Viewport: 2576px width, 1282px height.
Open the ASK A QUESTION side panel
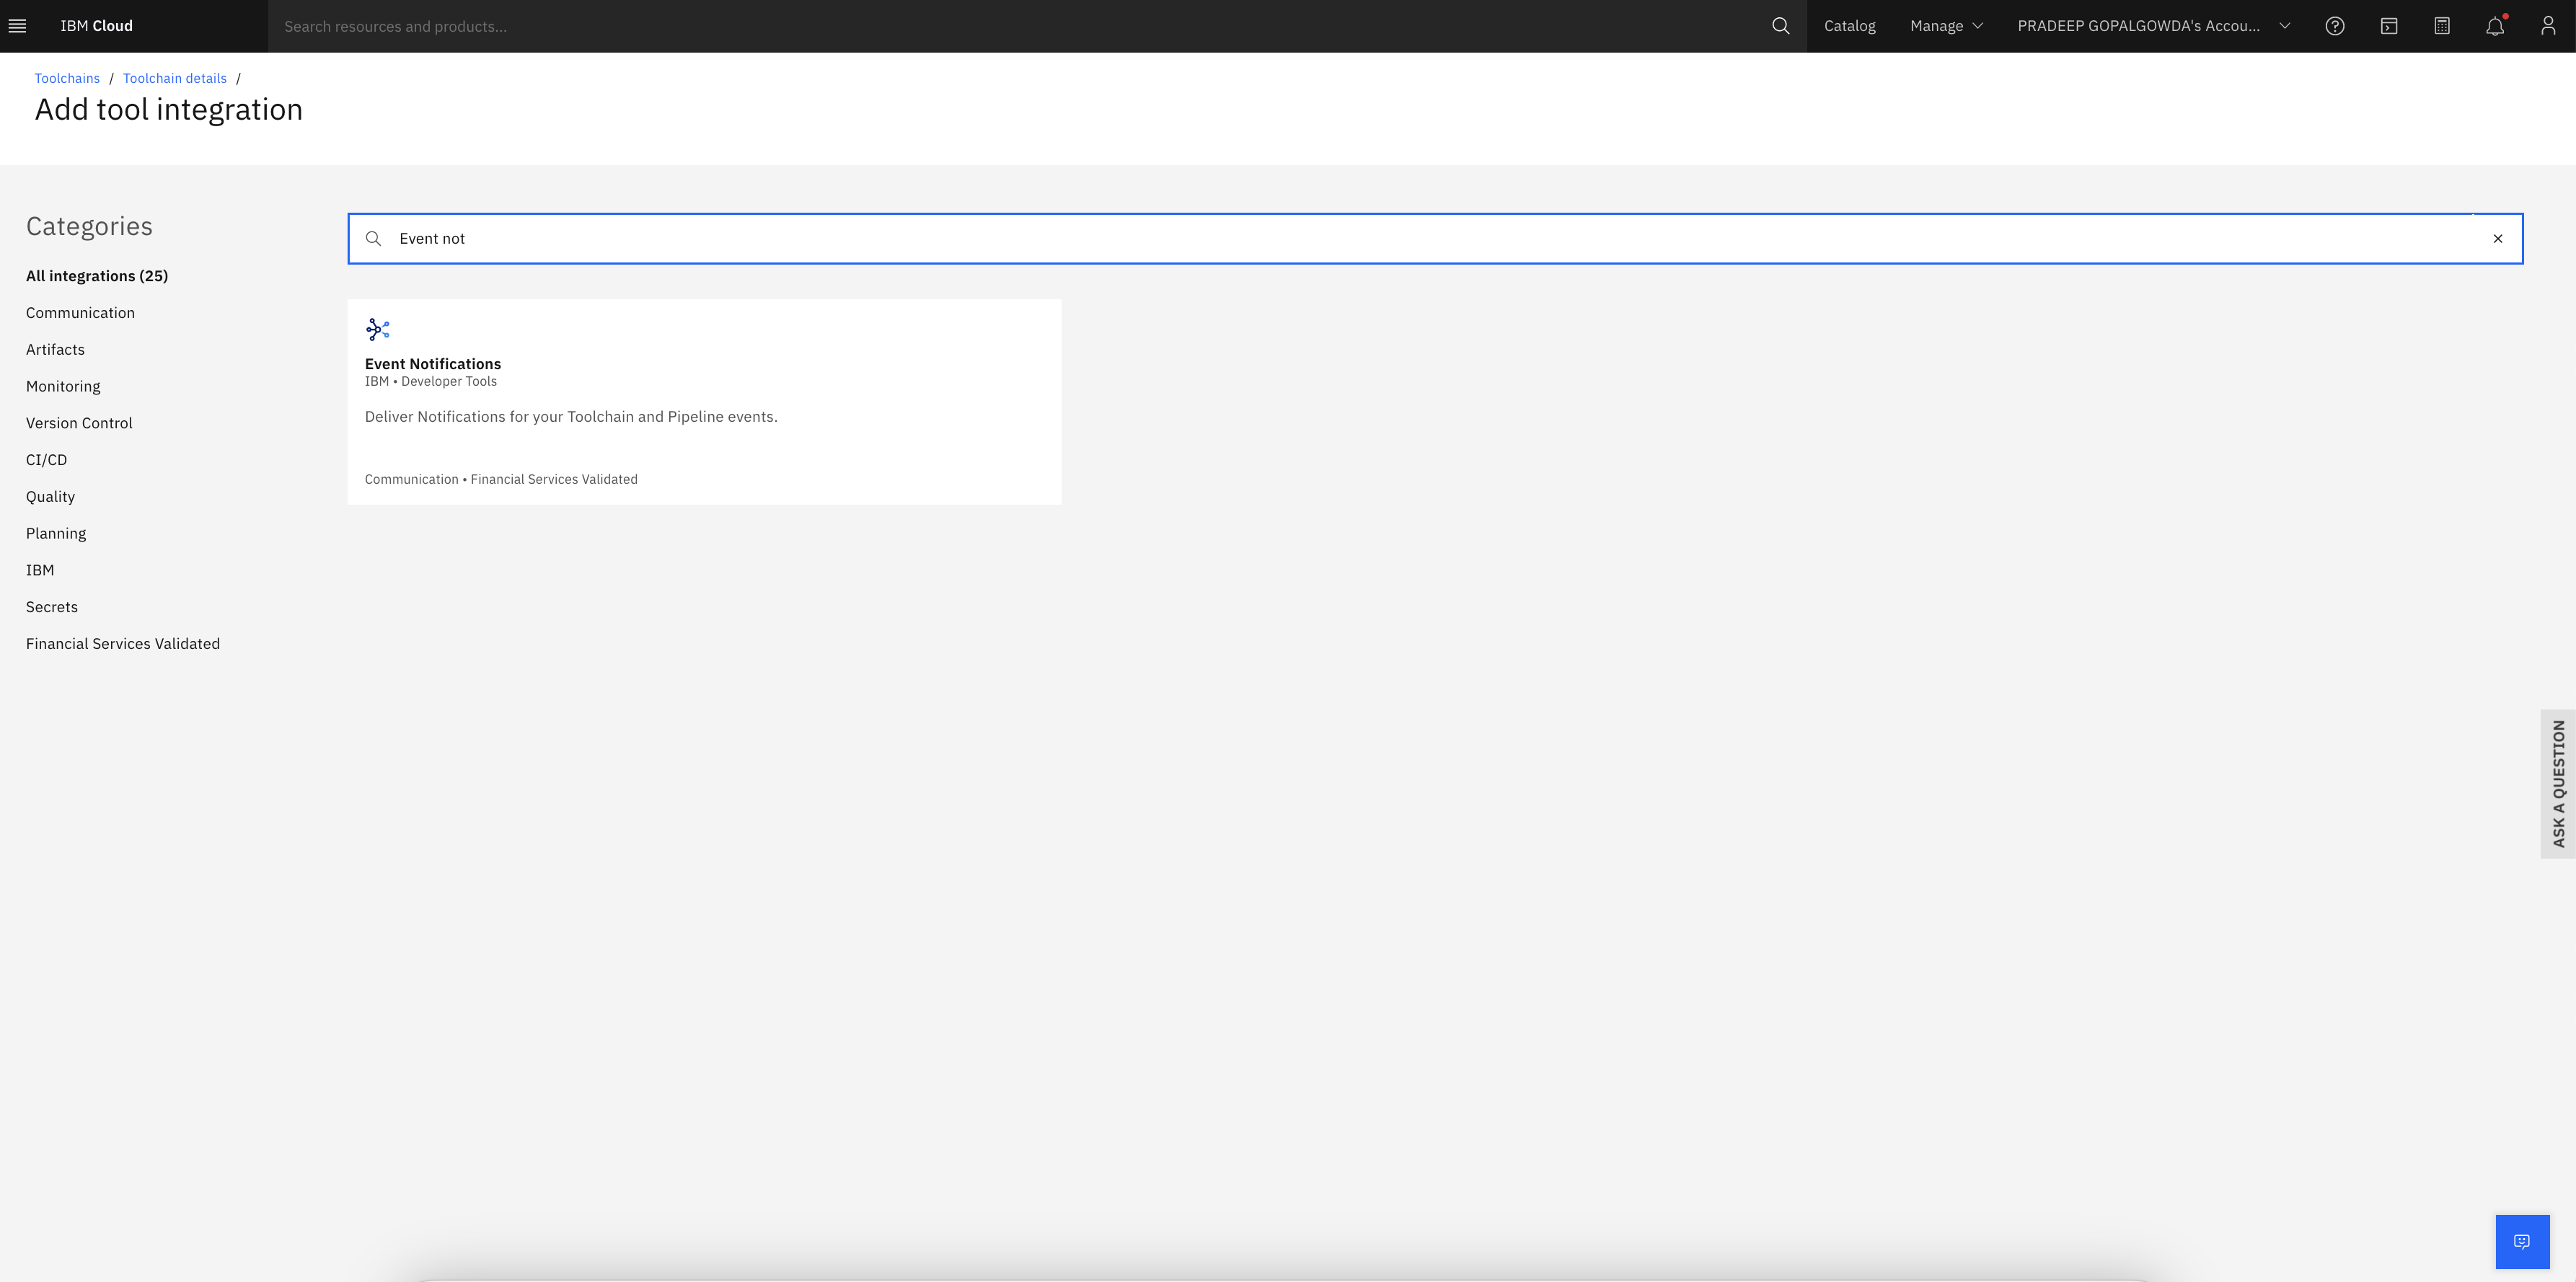[2559, 783]
